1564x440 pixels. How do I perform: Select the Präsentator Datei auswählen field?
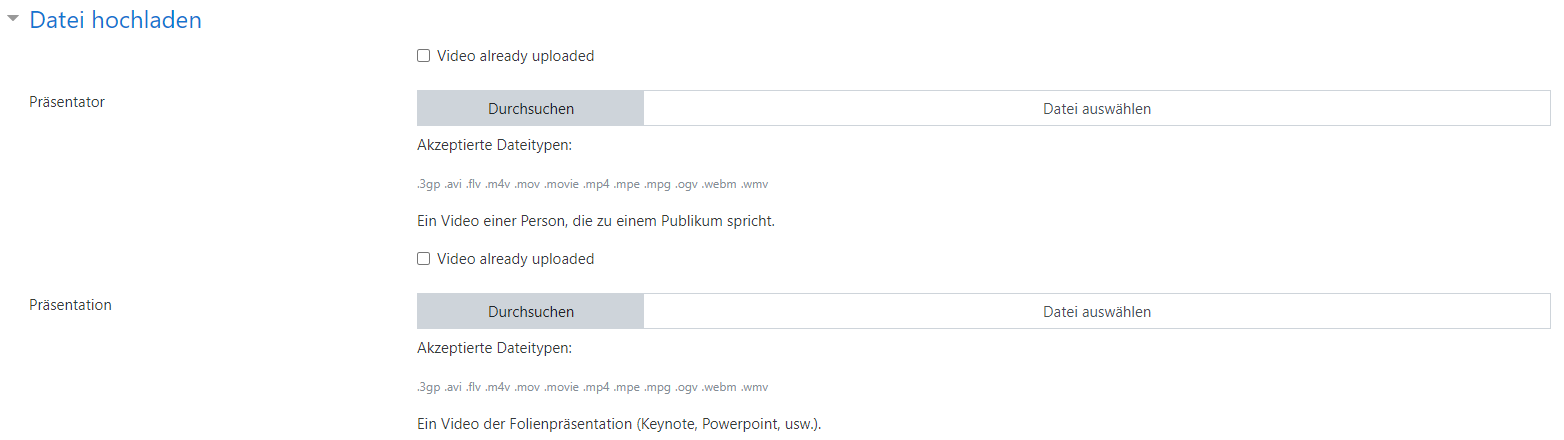click(x=1097, y=109)
